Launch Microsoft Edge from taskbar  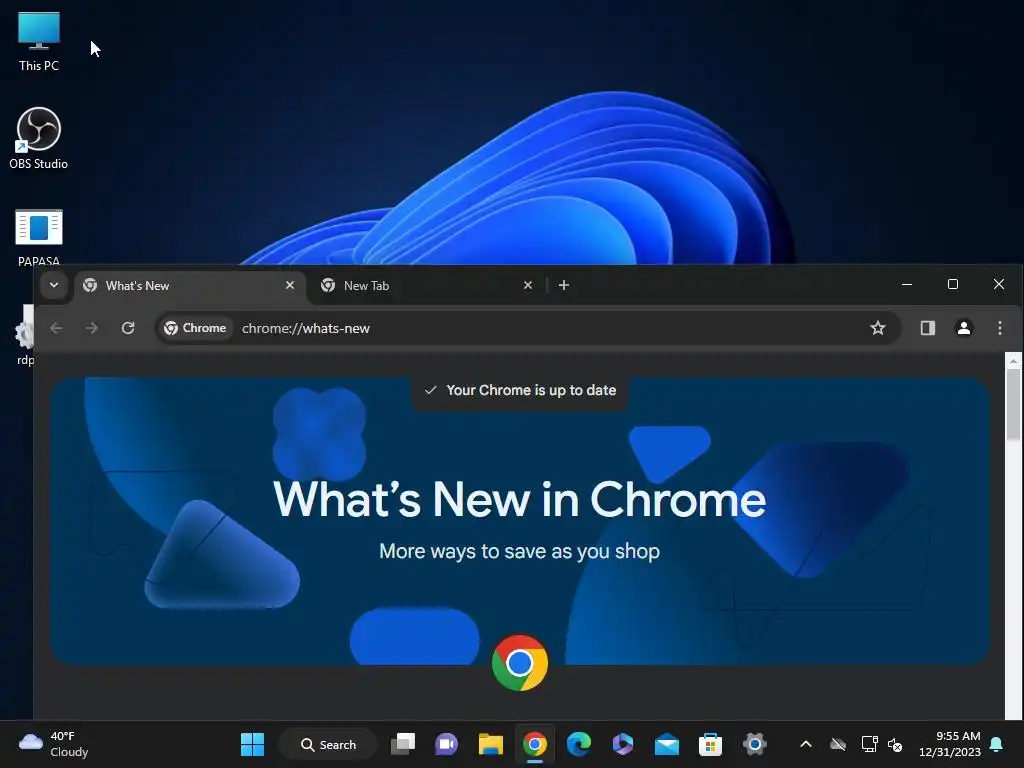(579, 744)
